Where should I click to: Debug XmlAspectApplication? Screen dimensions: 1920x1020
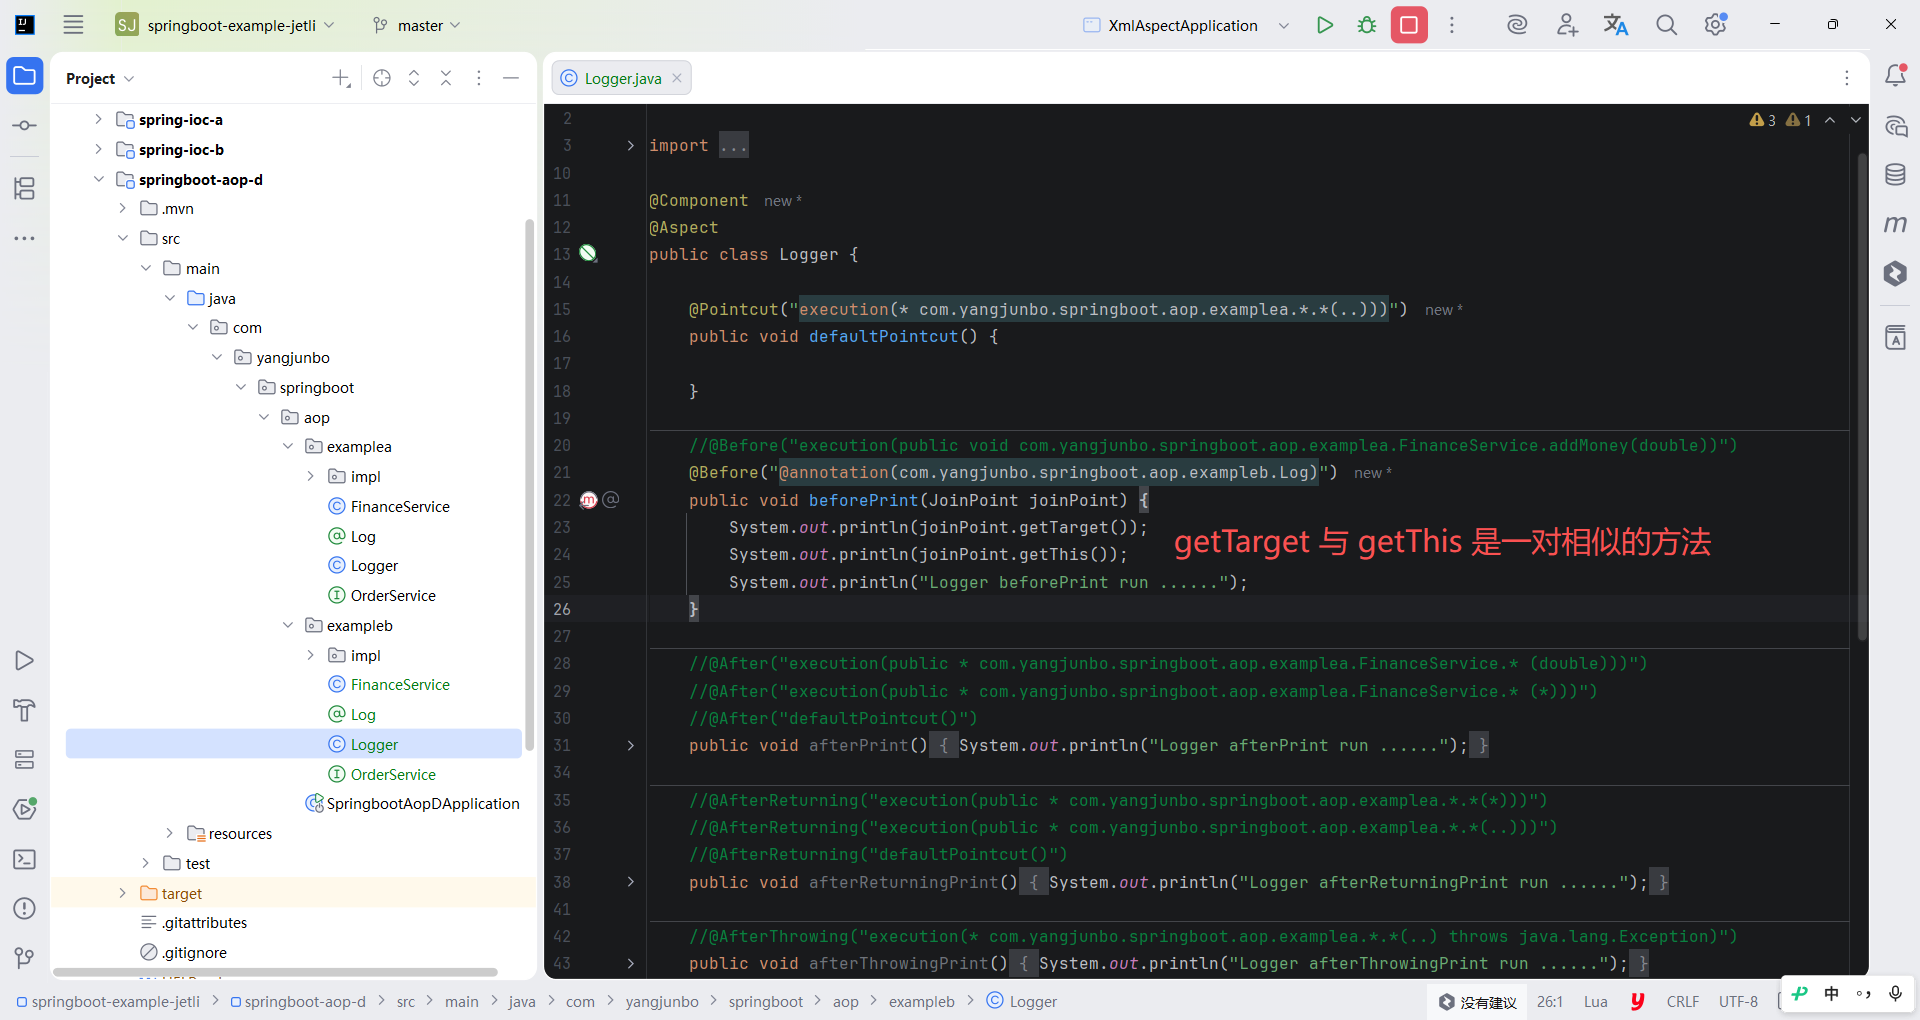point(1367,25)
